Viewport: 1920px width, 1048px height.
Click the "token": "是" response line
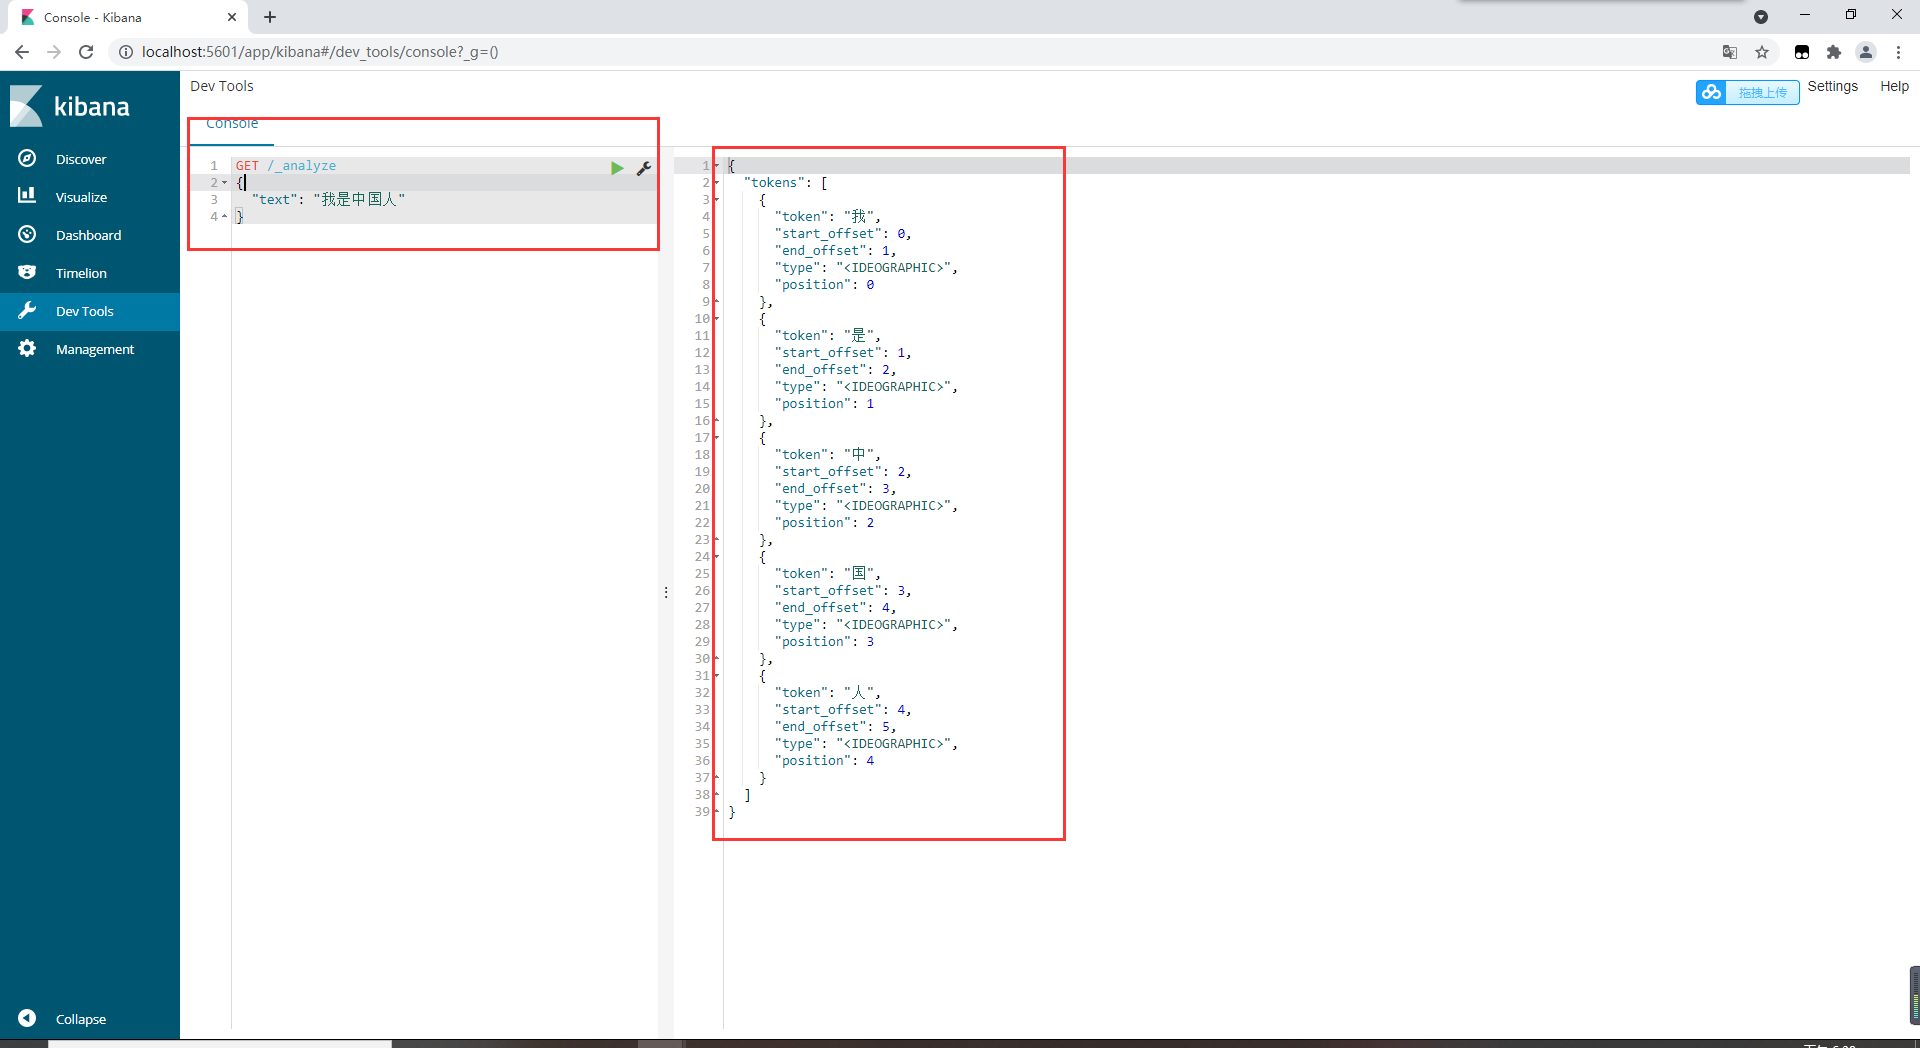pos(827,336)
